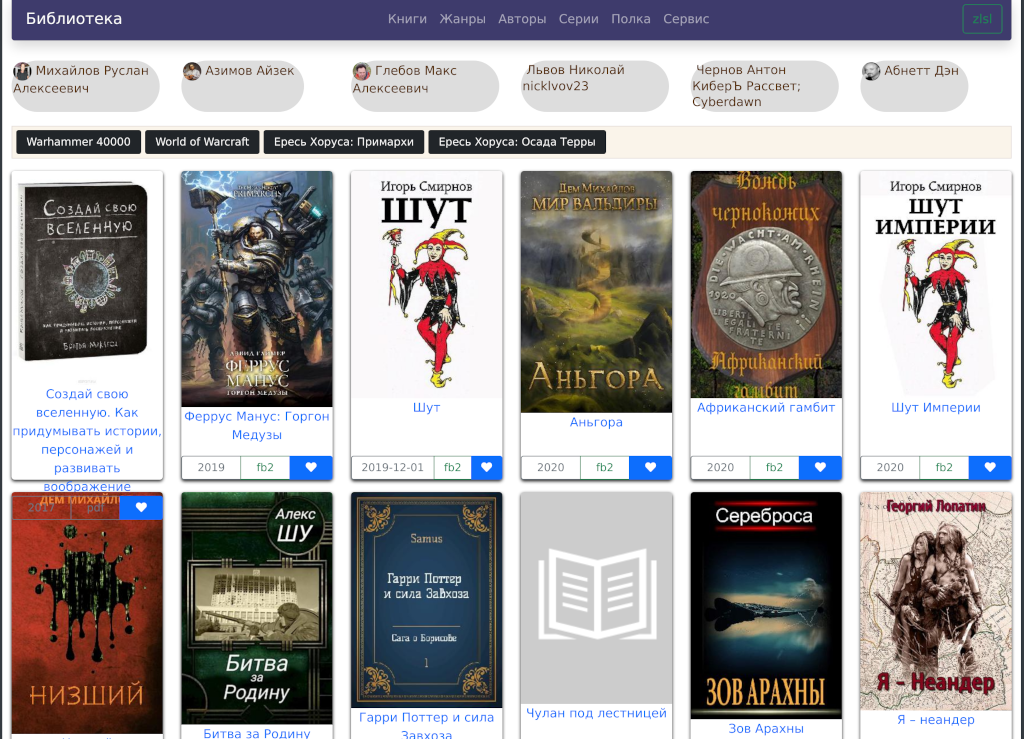This screenshot has height=739, width=1024.
Task: Click Абнетт Дэн author avatar
Action: (x=871, y=71)
